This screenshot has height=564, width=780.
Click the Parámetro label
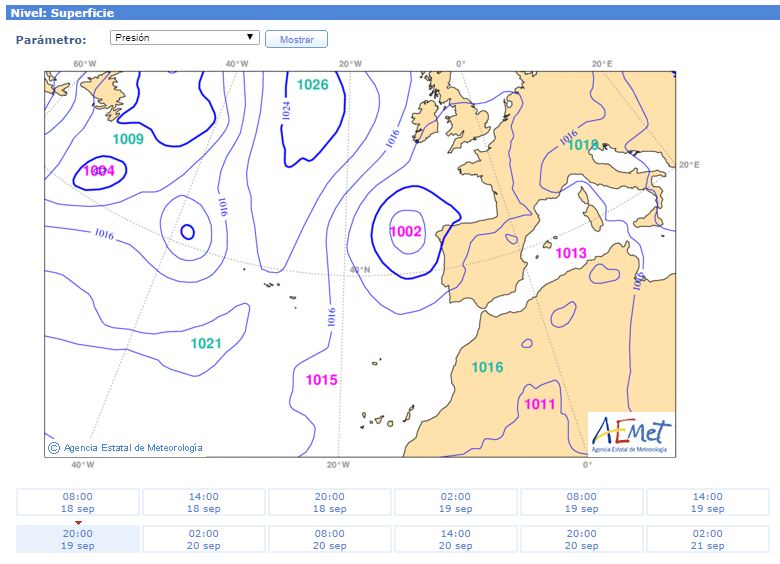coord(51,40)
